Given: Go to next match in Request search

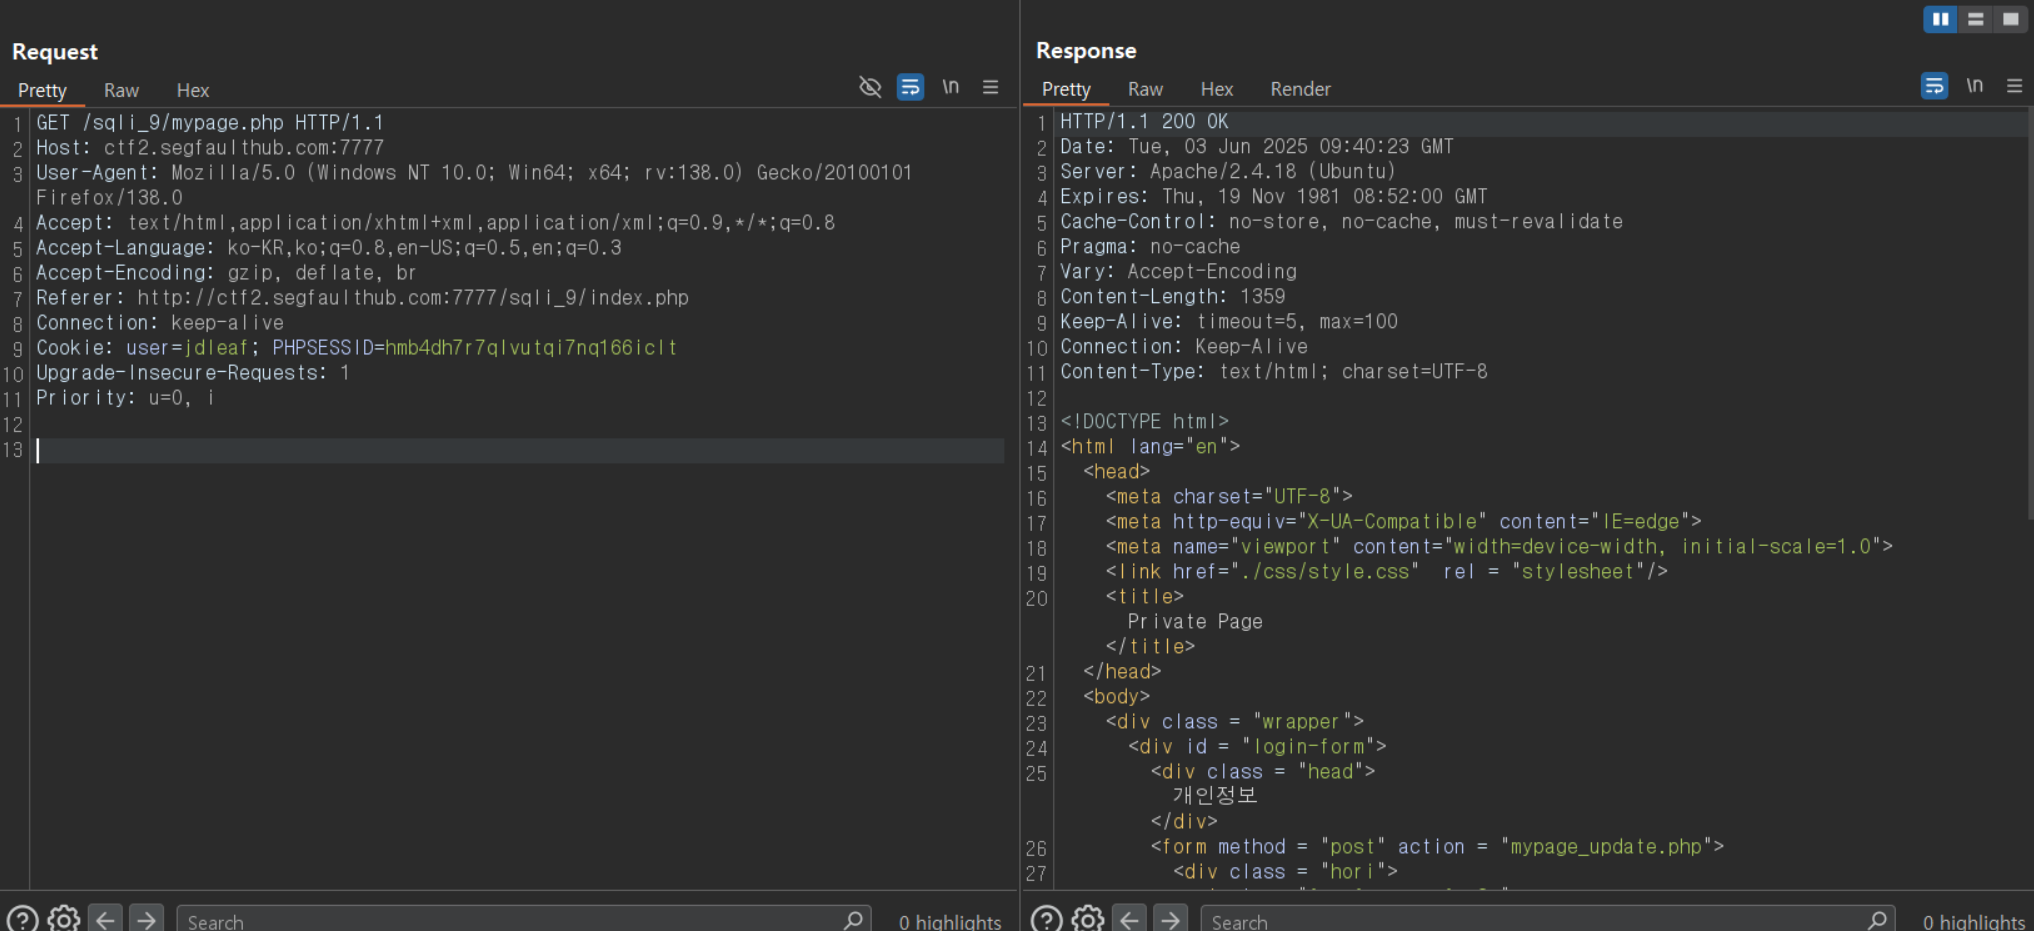Looking at the screenshot, I should [x=146, y=919].
